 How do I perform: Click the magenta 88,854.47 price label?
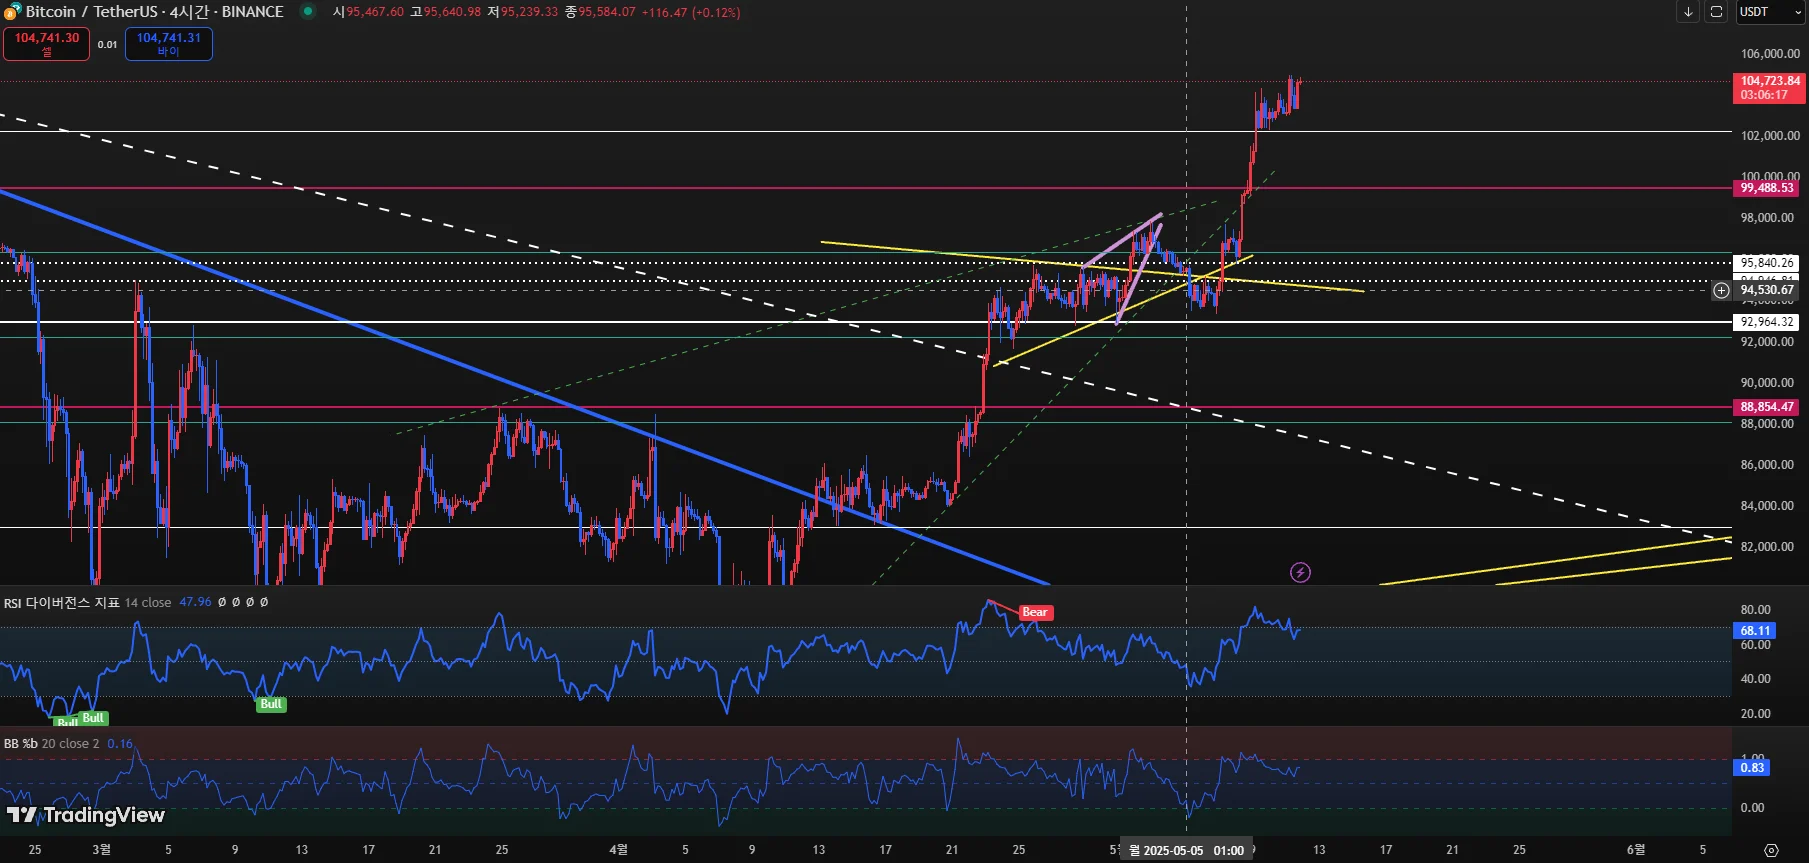[1766, 407]
